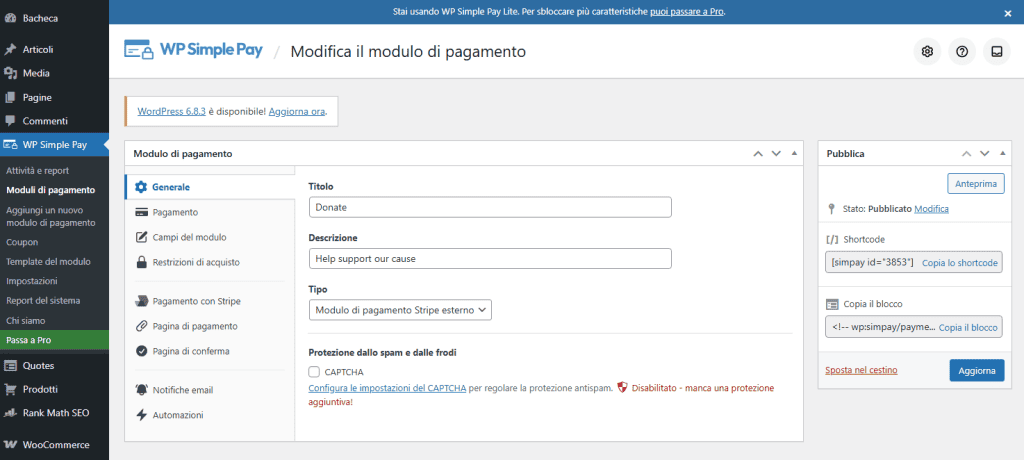Open Template del modulo submenu item
This screenshot has height=460, width=1024.
tap(48, 261)
